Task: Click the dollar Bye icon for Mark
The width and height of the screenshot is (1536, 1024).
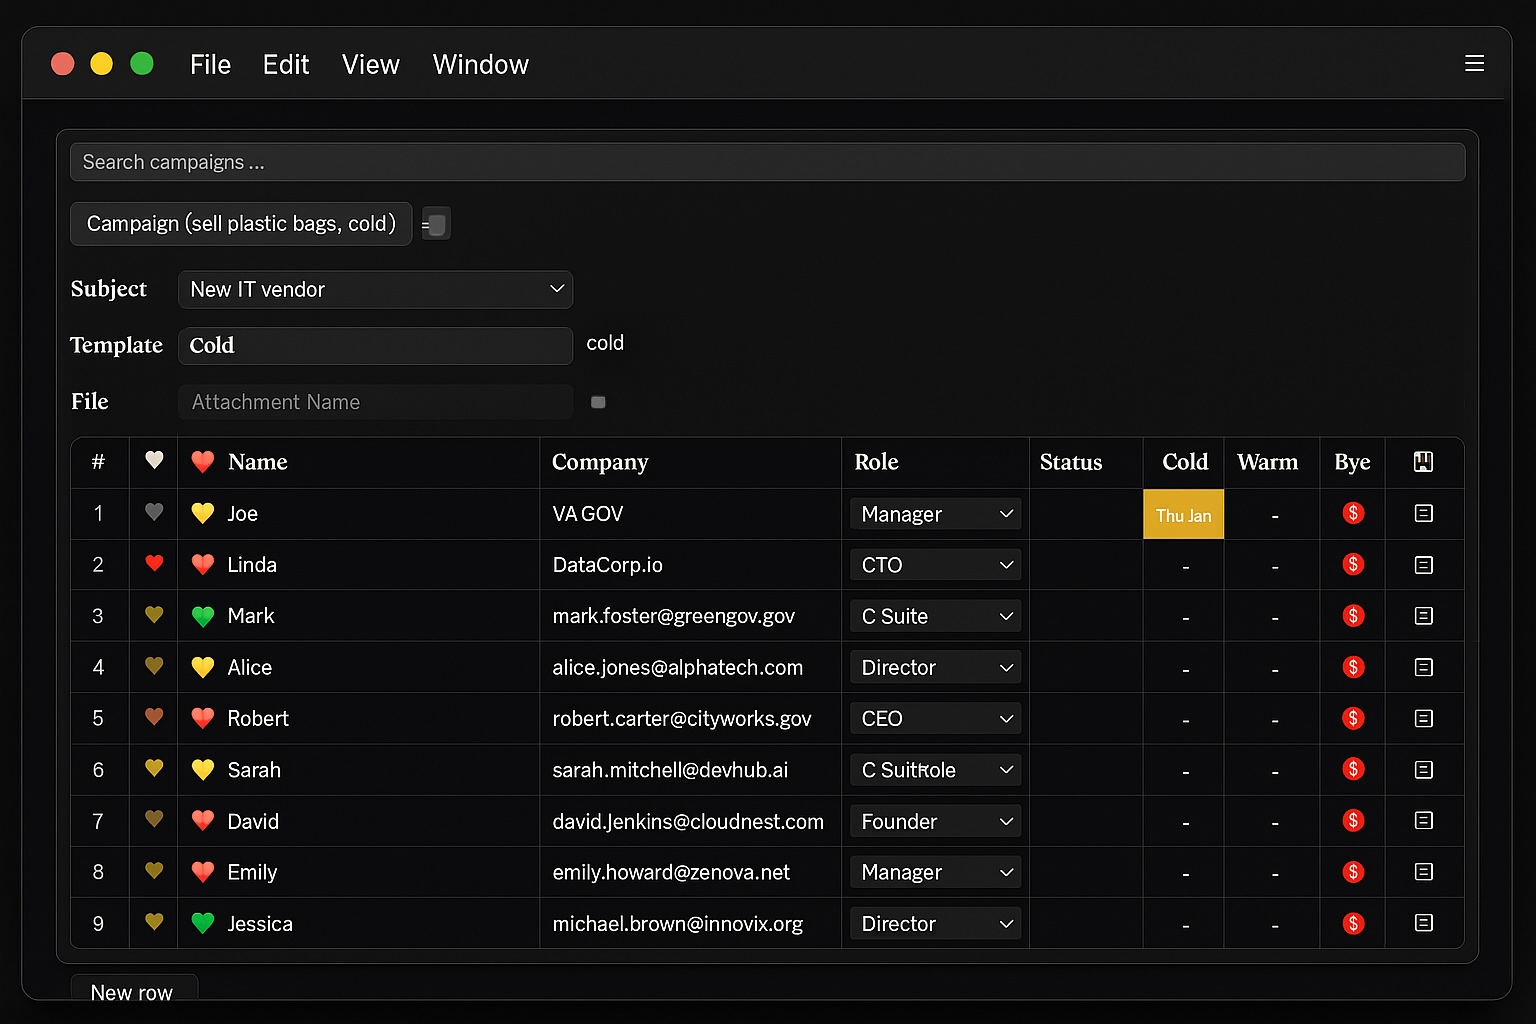Action: pyautogui.click(x=1353, y=615)
